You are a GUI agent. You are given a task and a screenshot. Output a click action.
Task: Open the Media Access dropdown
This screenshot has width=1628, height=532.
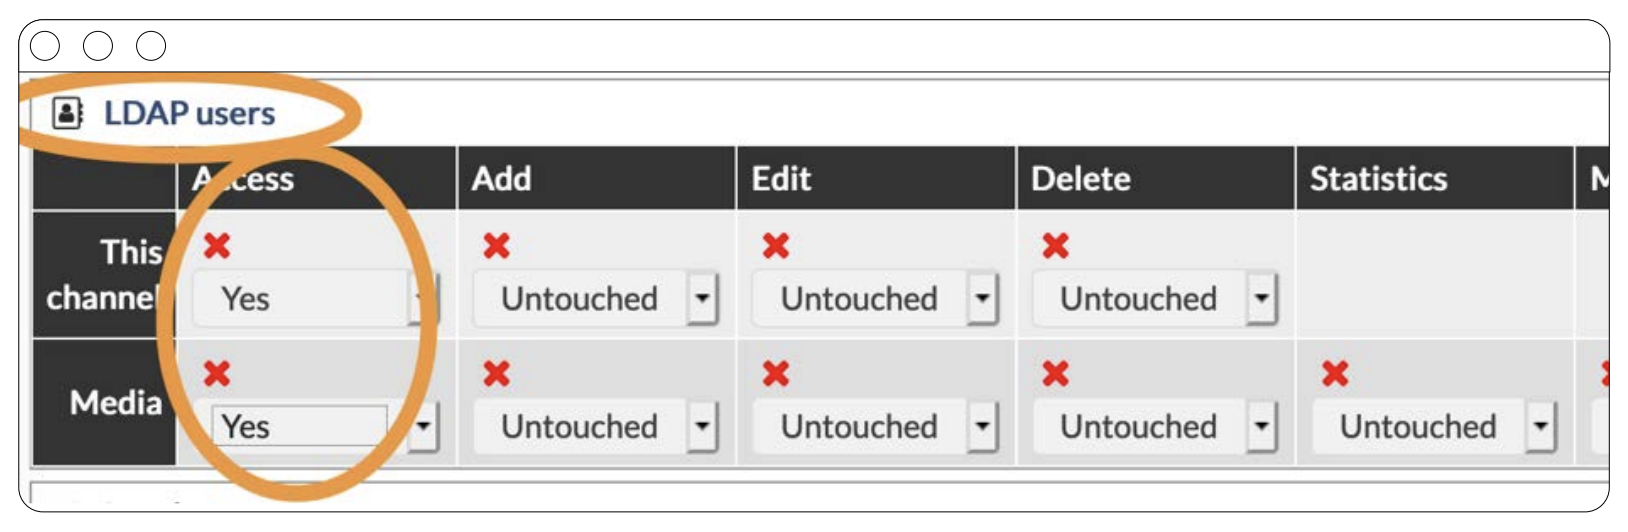[324, 427]
